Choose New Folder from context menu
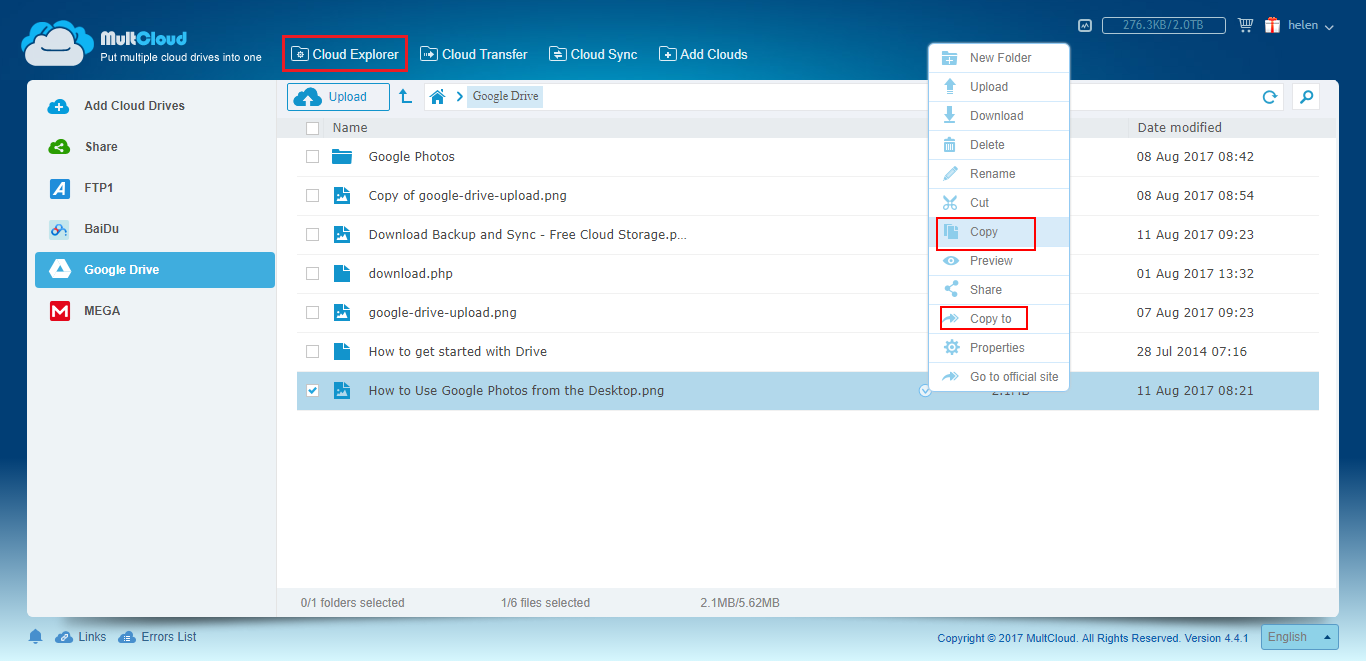This screenshot has height=662, width=1366. point(999,58)
